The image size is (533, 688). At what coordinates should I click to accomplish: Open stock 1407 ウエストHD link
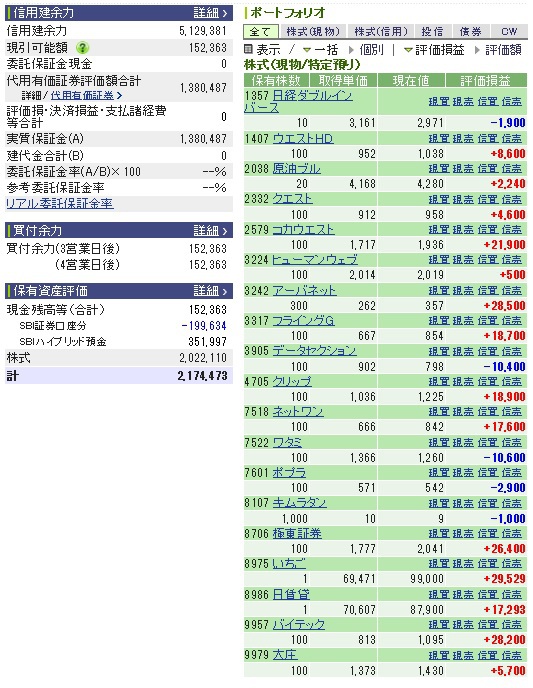tap(303, 139)
